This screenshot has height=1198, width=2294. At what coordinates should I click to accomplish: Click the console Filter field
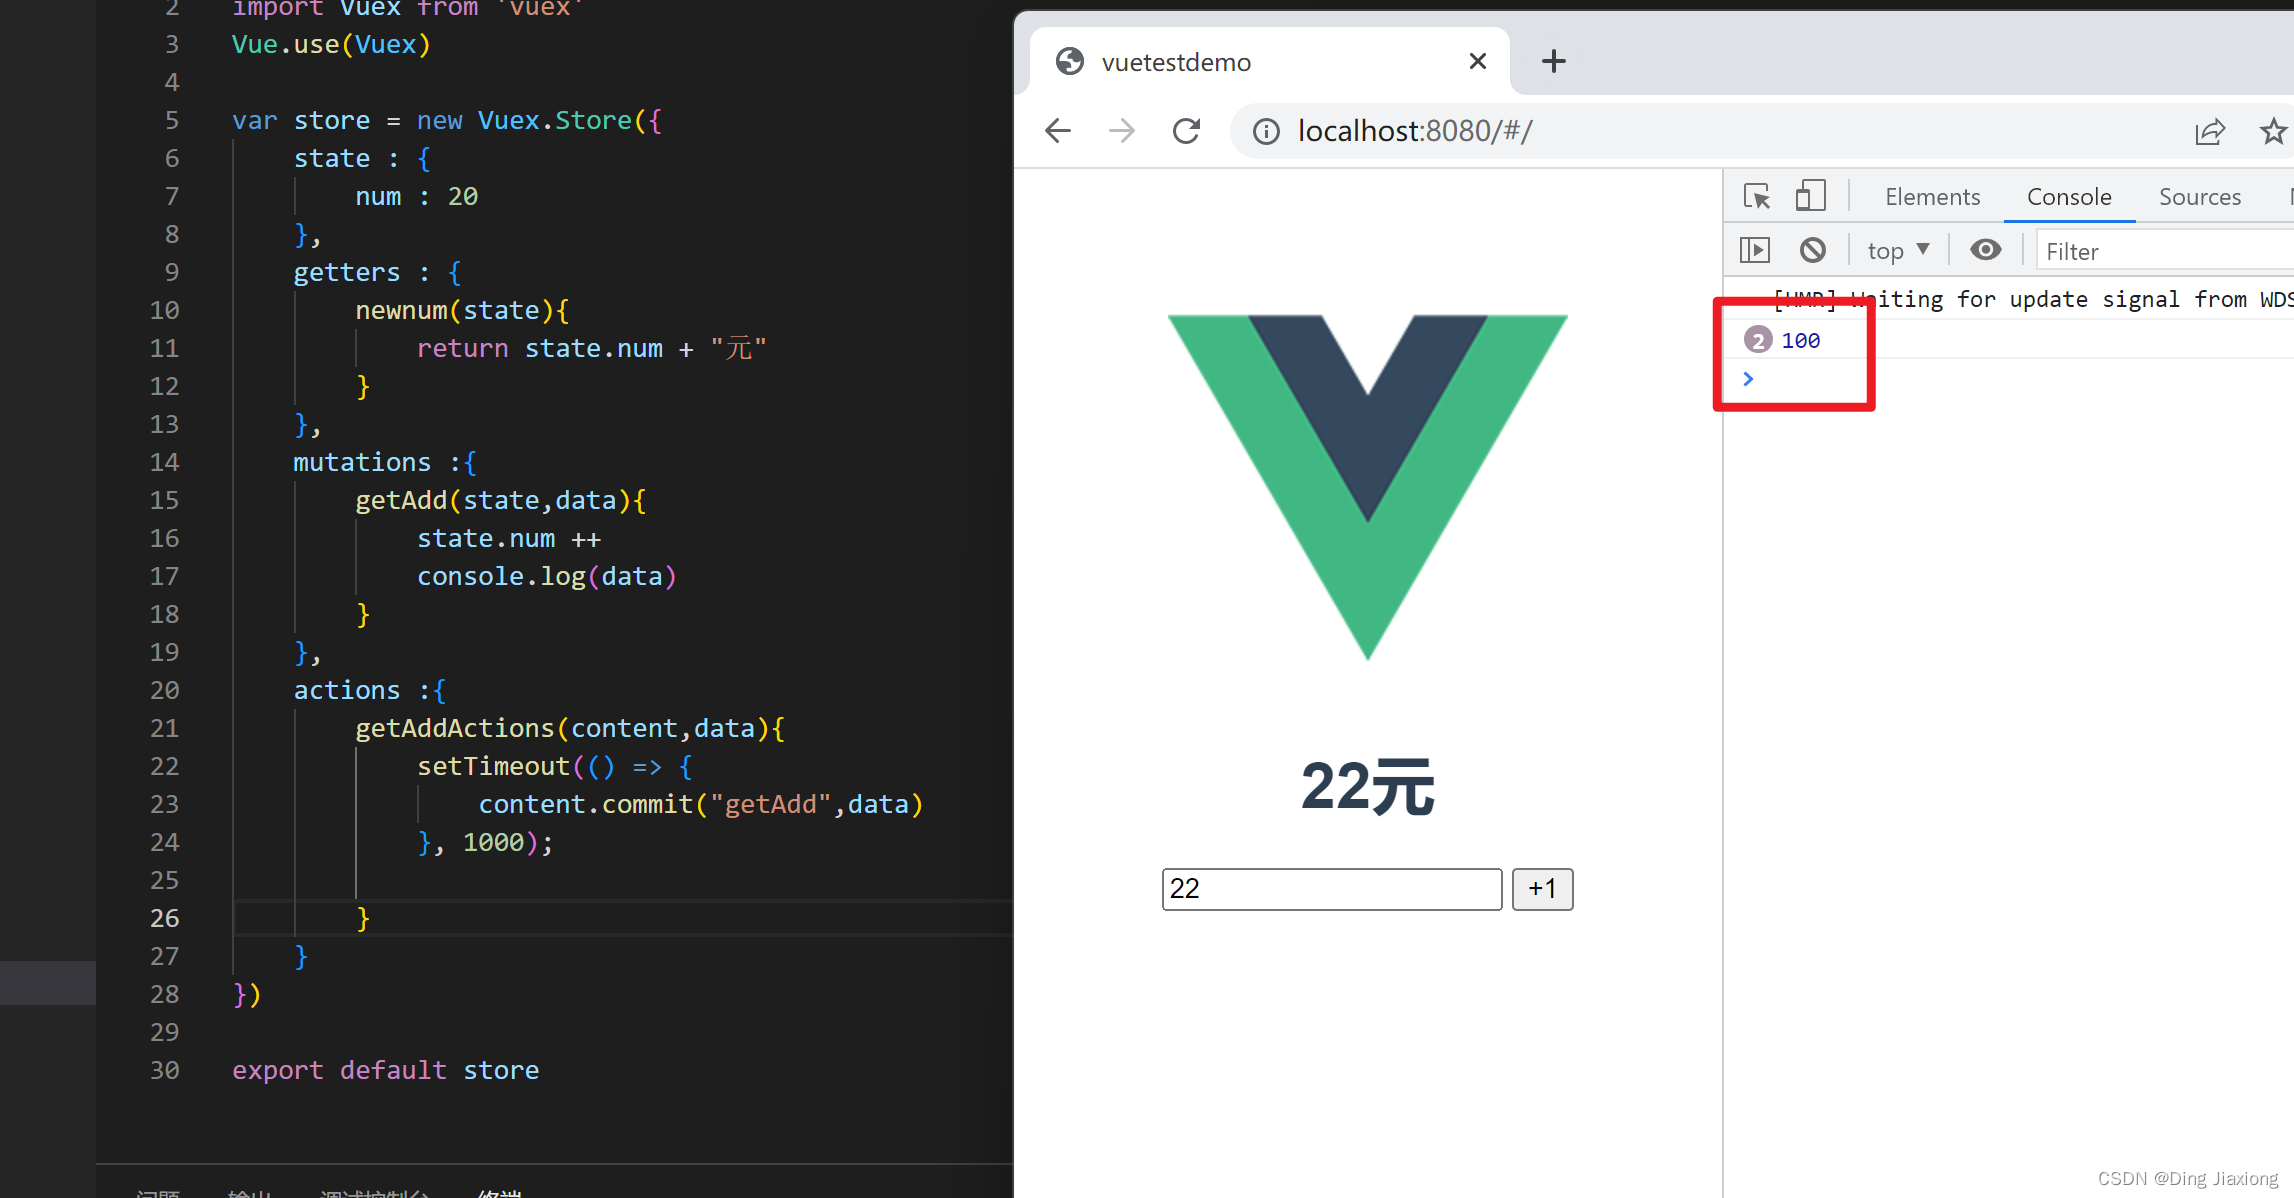click(2165, 251)
